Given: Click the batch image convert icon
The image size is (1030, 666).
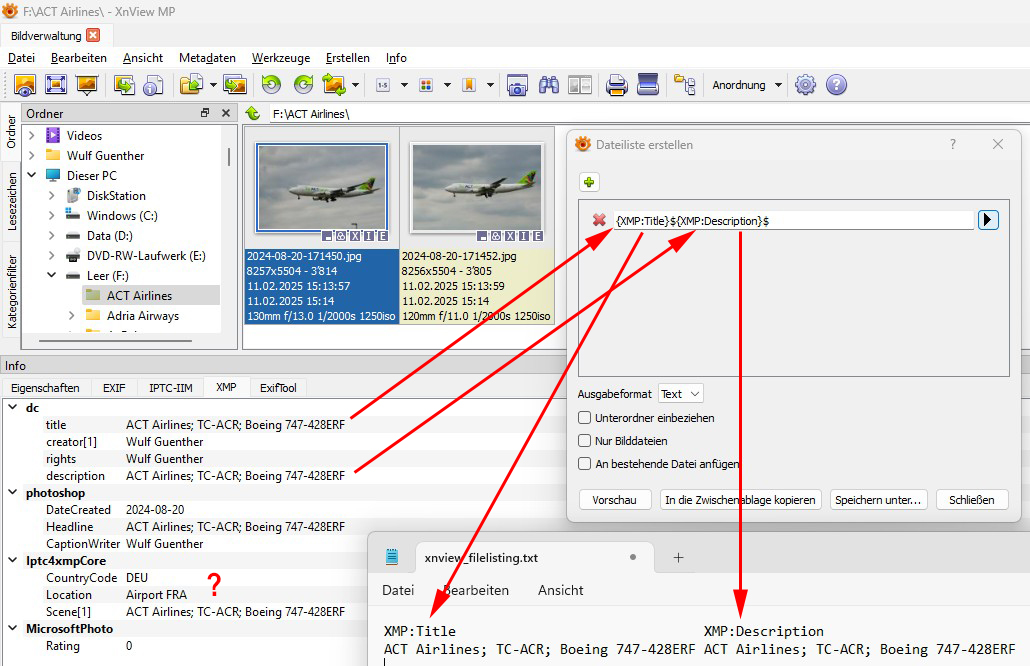Looking at the screenshot, I should coord(235,85).
